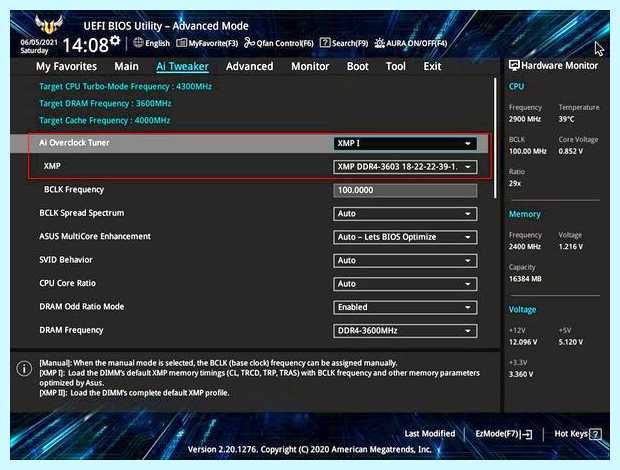Go to the Boot tab
The width and height of the screenshot is (620, 470).
pyautogui.click(x=357, y=66)
